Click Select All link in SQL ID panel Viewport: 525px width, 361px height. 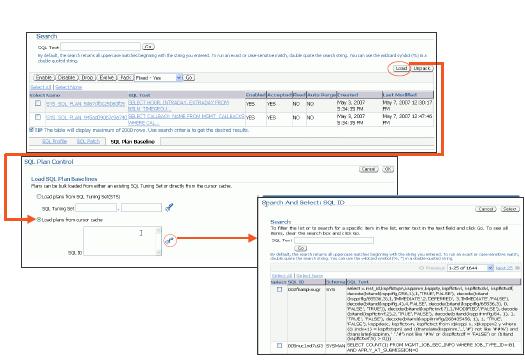click(282, 276)
